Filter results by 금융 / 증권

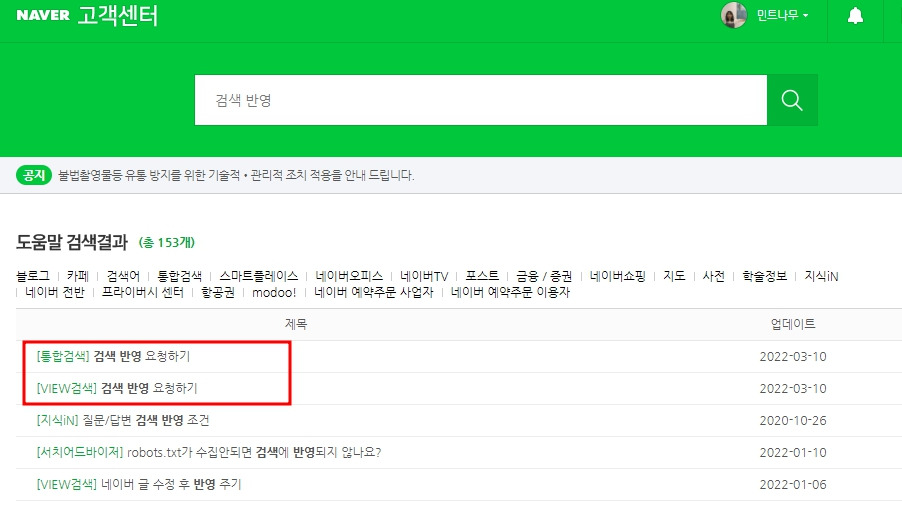pyautogui.click(x=544, y=276)
